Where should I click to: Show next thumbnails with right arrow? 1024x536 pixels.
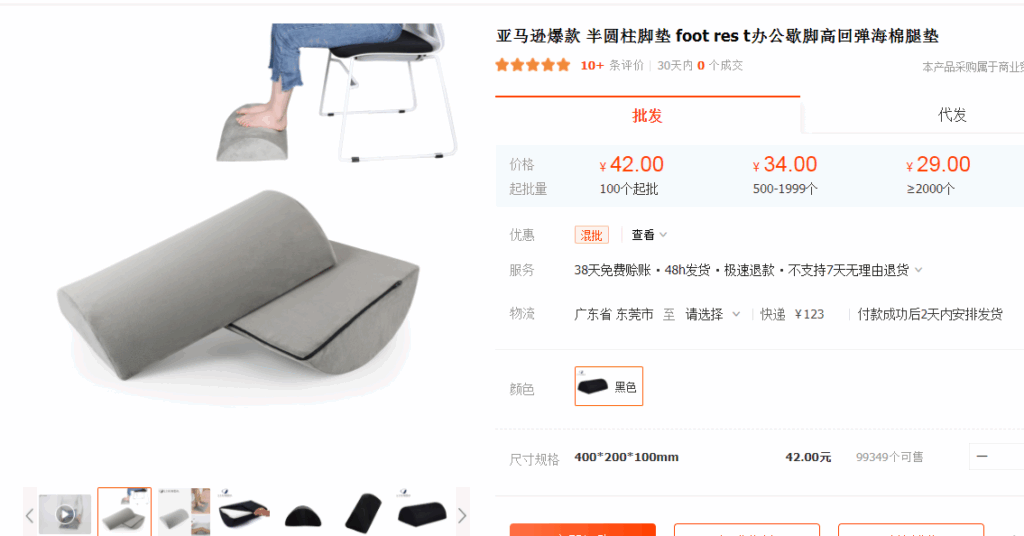coord(462,515)
